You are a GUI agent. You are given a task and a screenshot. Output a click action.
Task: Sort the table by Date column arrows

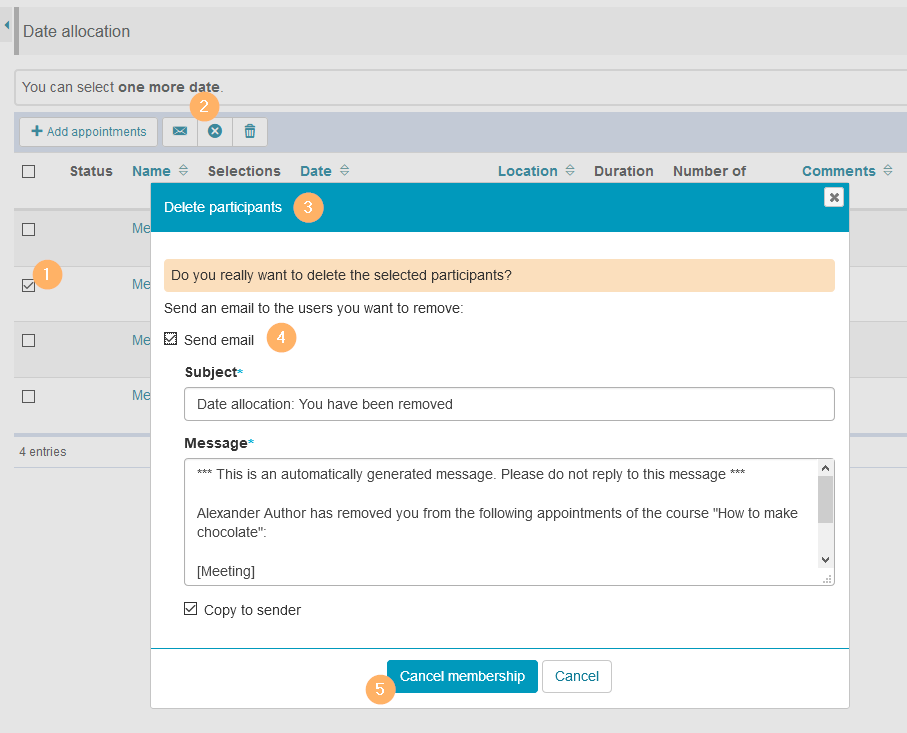pyautogui.click(x=345, y=171)
